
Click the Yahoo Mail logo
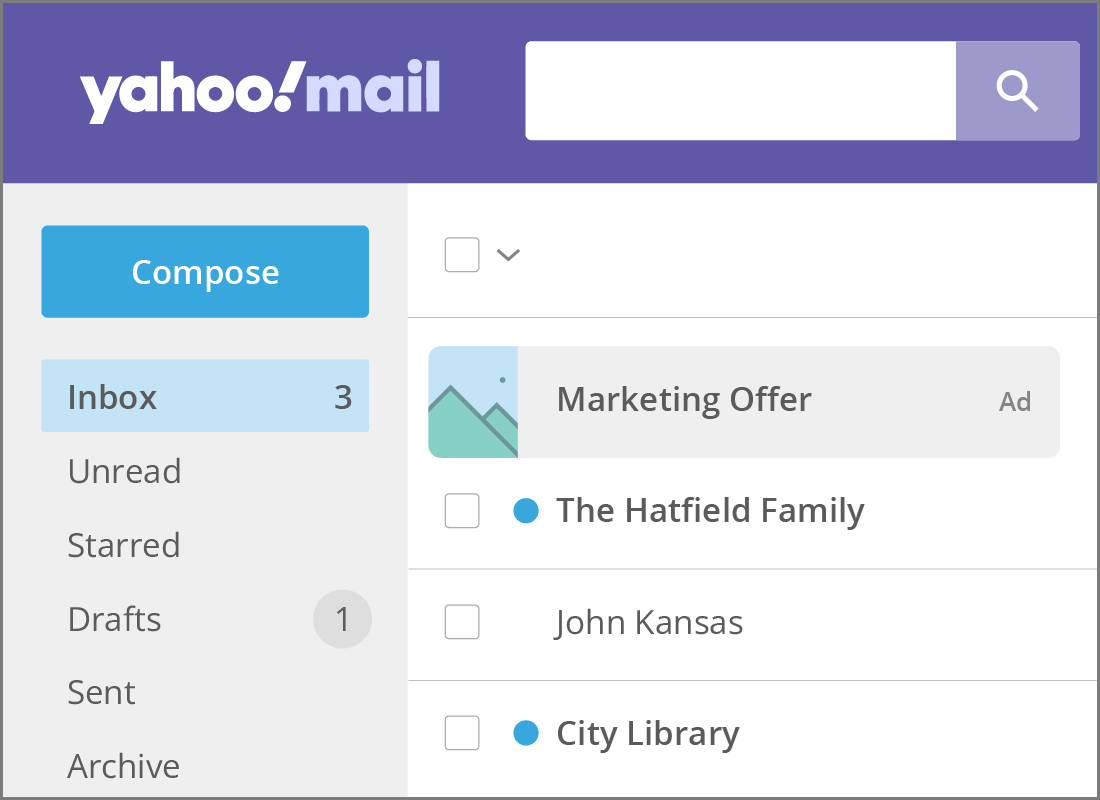(260, 92)
